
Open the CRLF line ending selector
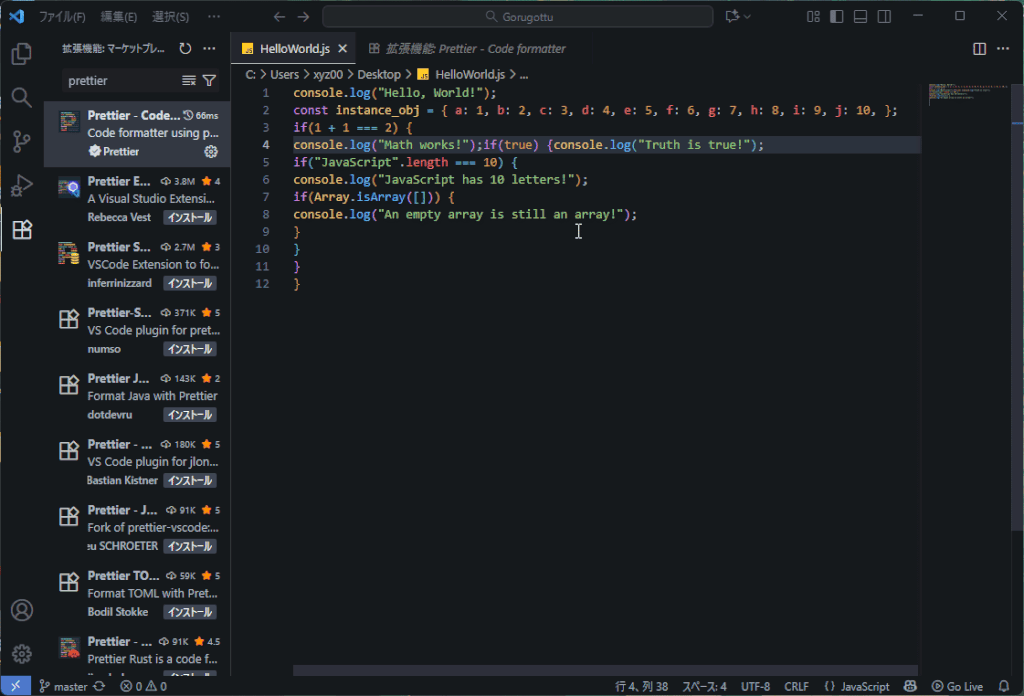[796, 687]
